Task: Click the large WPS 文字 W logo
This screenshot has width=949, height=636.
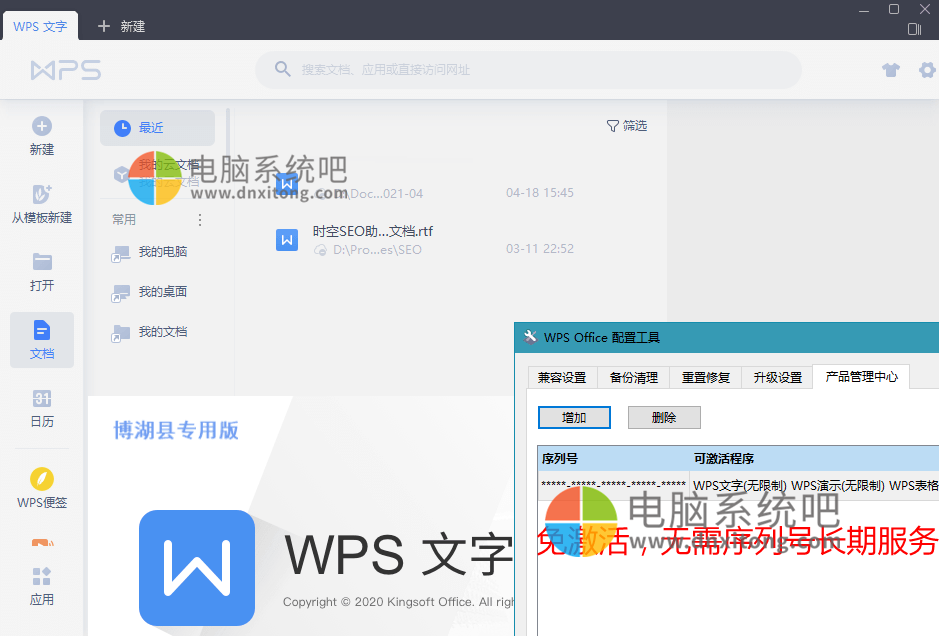Action: click(x=197, y=568)
